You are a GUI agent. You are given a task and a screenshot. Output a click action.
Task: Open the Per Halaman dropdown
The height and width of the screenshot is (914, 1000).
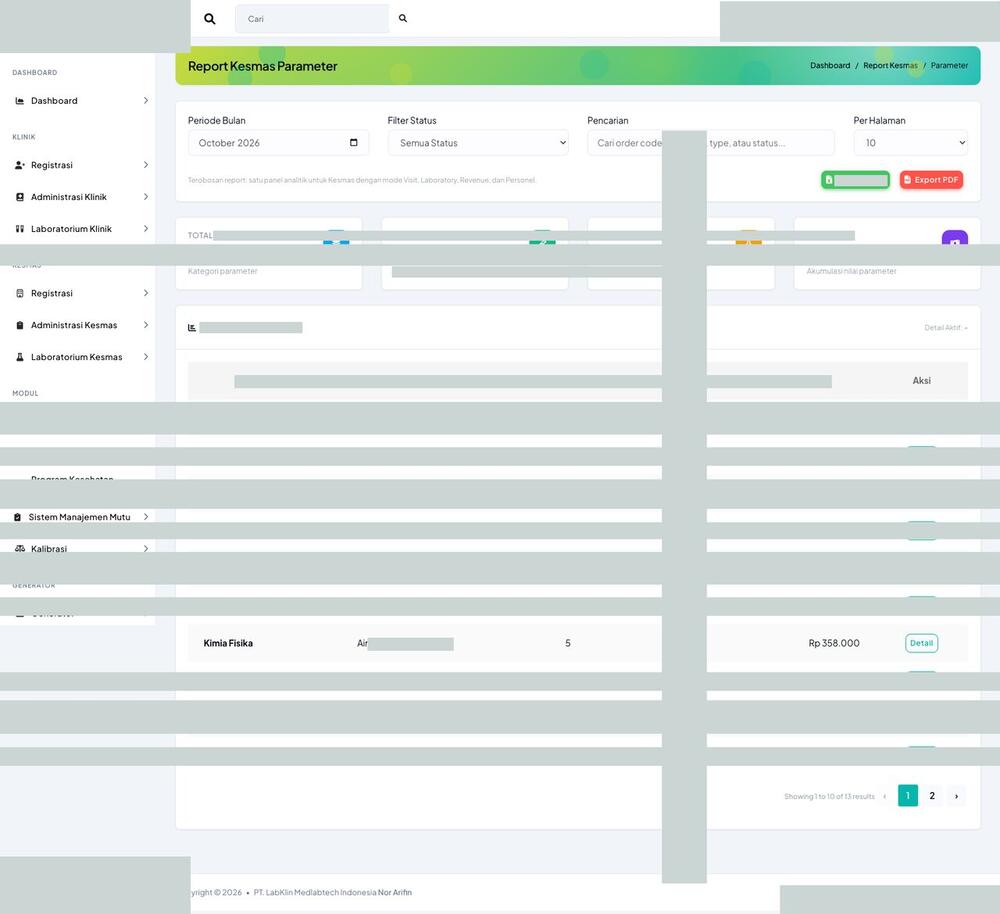pyautogui.click(x=910, y=143)
